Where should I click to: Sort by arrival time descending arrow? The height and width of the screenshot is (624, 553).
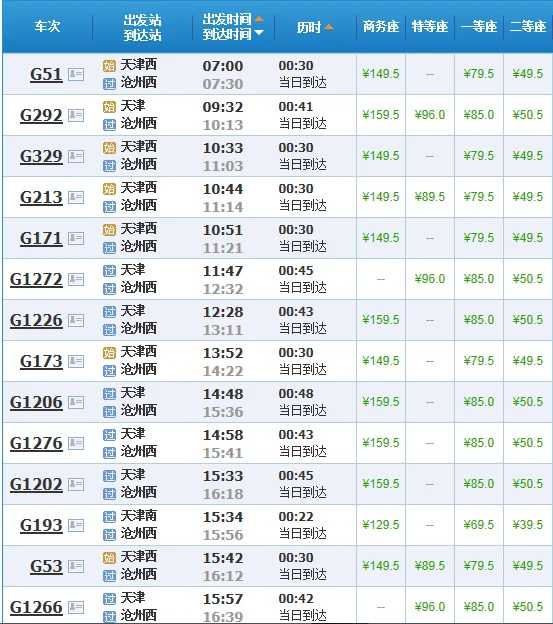(x=259, y=33)
